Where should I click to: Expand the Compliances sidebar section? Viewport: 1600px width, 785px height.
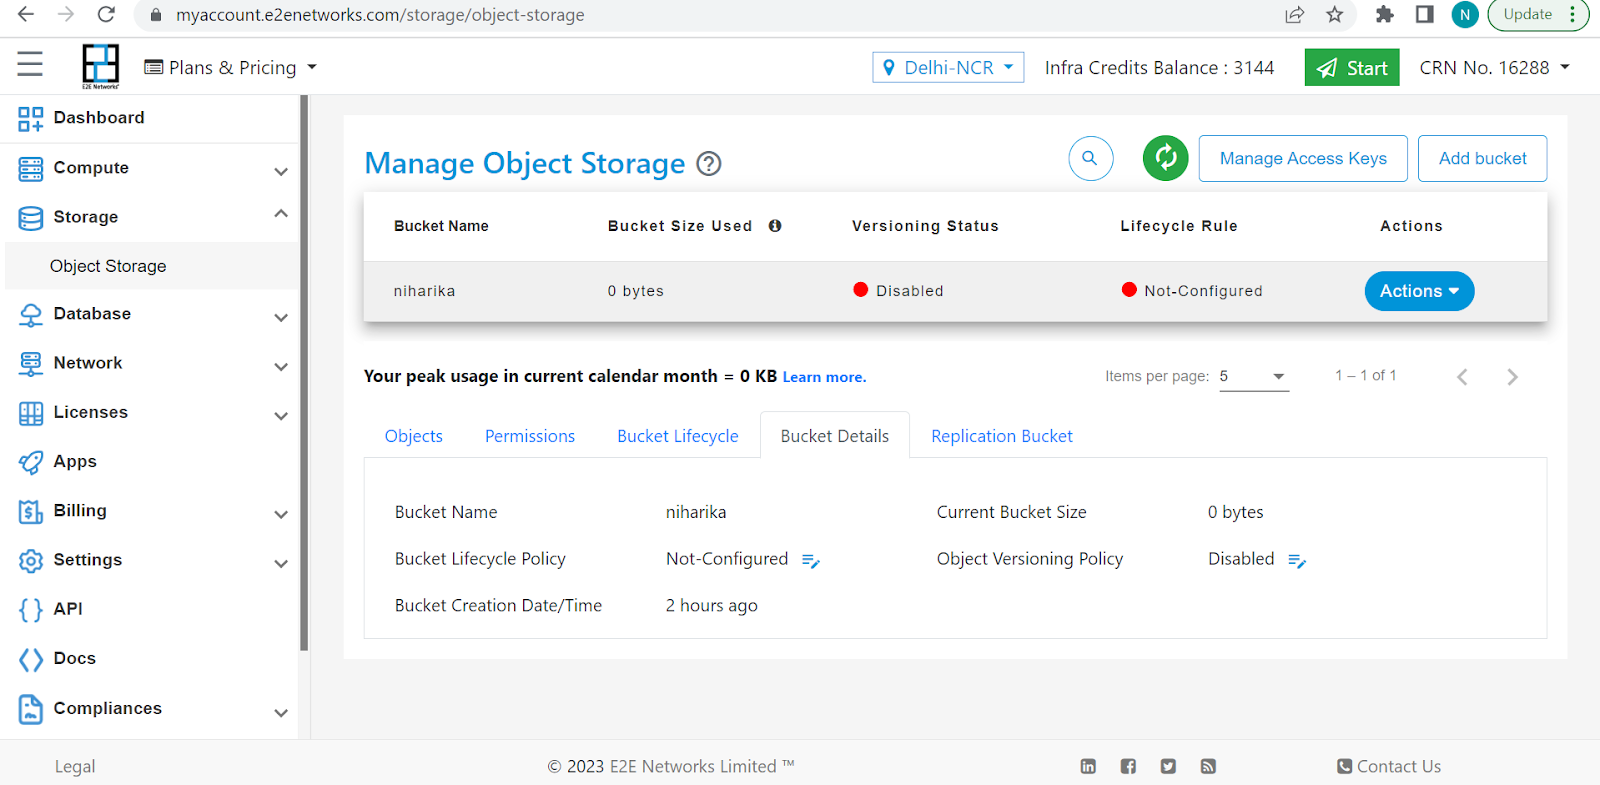pos(281,712)
